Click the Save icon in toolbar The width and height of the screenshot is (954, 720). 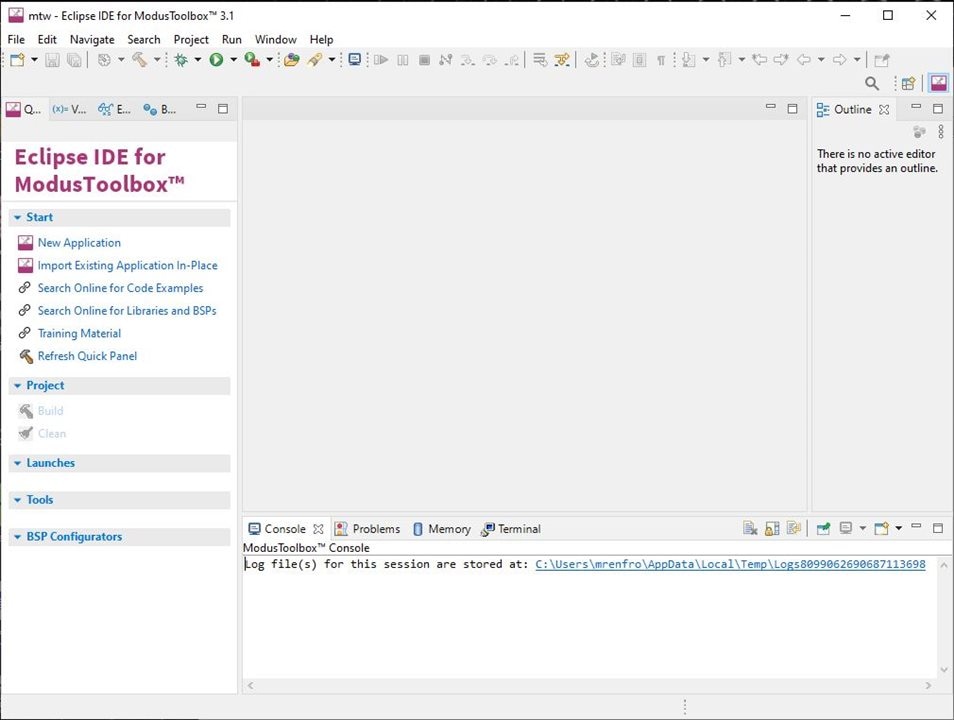(52, 60)
